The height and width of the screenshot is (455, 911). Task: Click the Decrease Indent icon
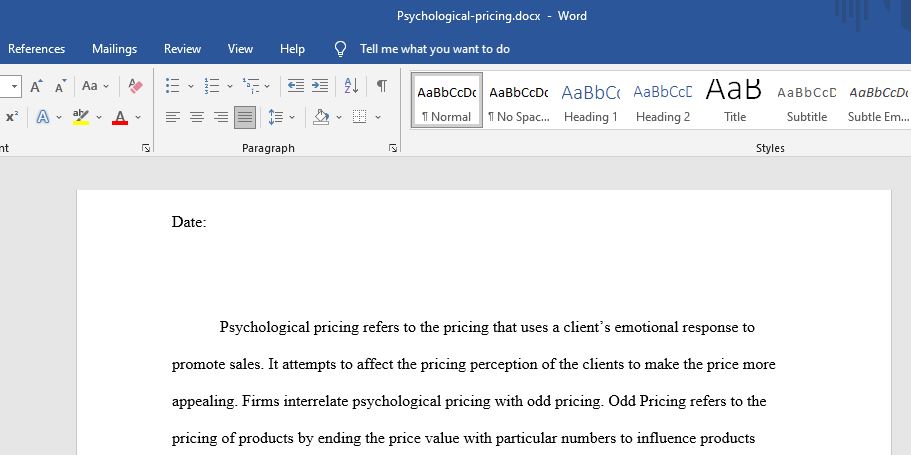(296, 86)
